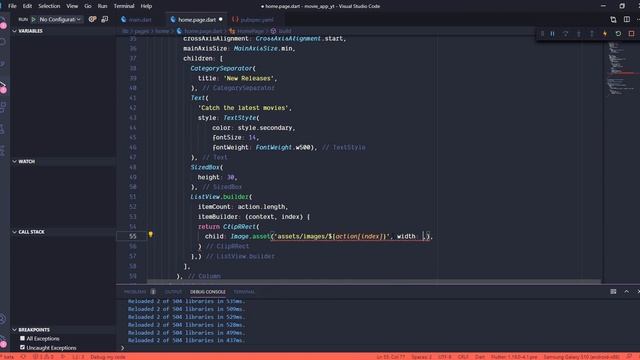Screen dimensions: 640x360
Task: Open the Terminal menu
Action: (124, 6)
